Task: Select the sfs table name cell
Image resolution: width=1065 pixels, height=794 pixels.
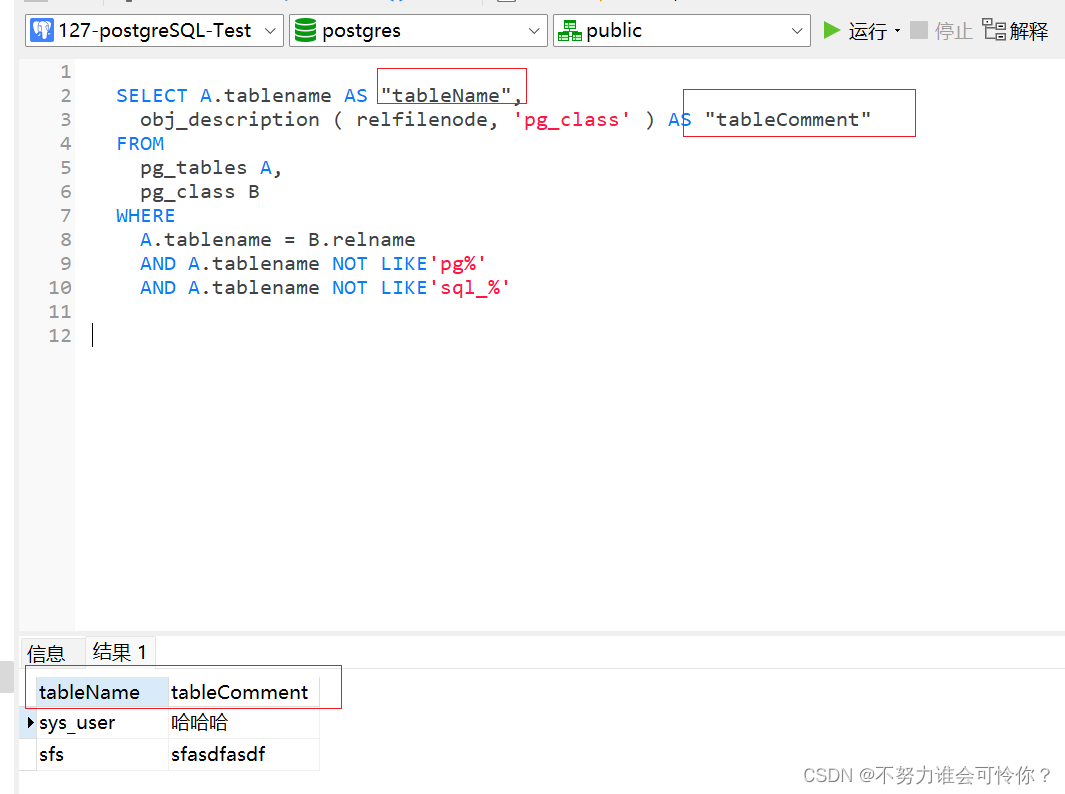Action: click(102, 754)
